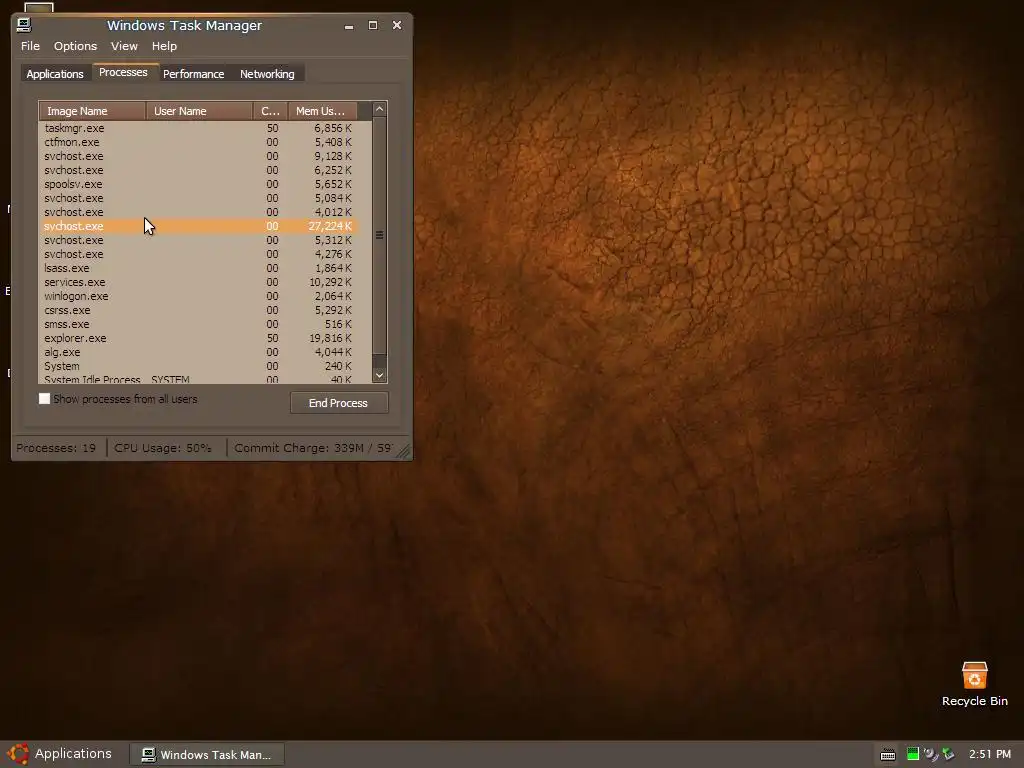The height and width of the screenshot is (768, 1024).
Task: Select the taskmgr.exe process row
Action: (x=198, y=128)
